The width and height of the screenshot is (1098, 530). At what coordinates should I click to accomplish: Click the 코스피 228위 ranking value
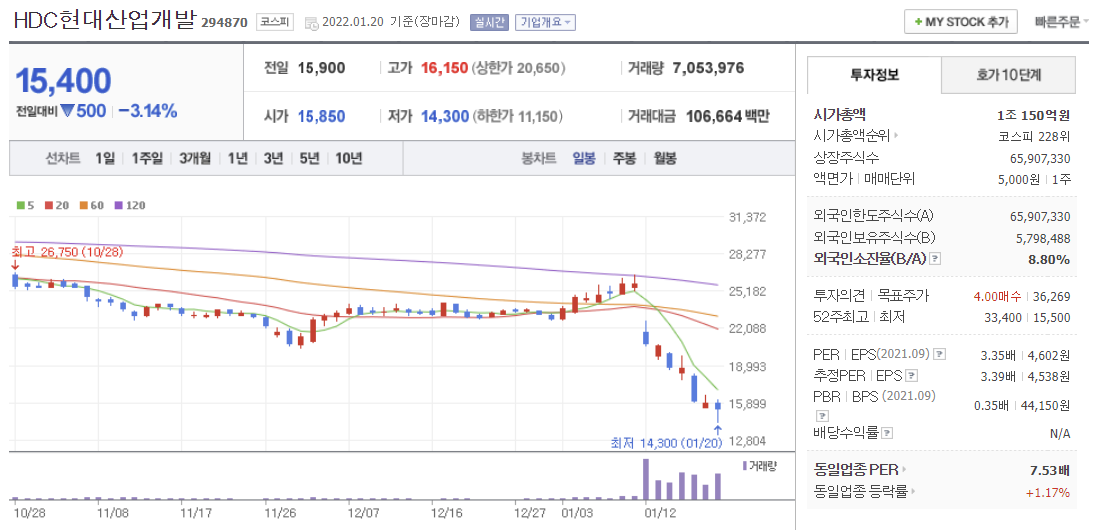pos(1034,137)
